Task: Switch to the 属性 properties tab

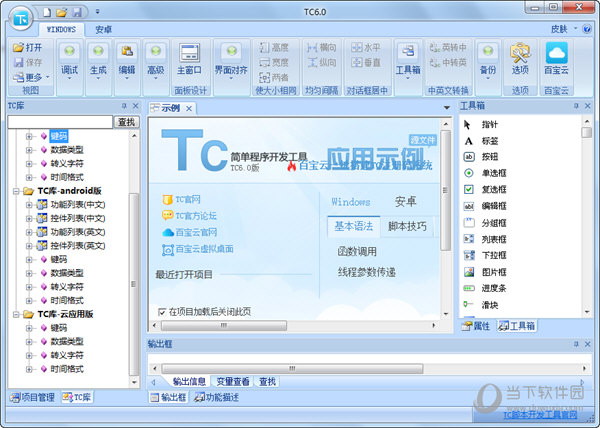Action: [x=476, y=326]
